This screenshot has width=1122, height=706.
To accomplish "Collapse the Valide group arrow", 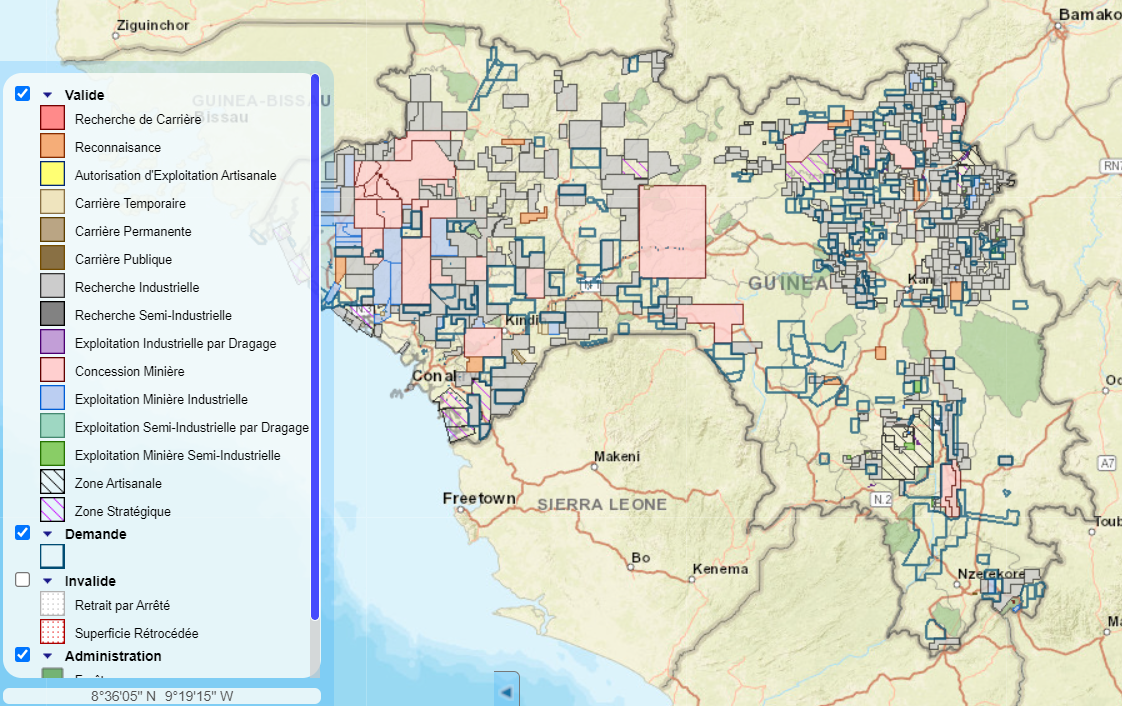I will coord(47,94).
